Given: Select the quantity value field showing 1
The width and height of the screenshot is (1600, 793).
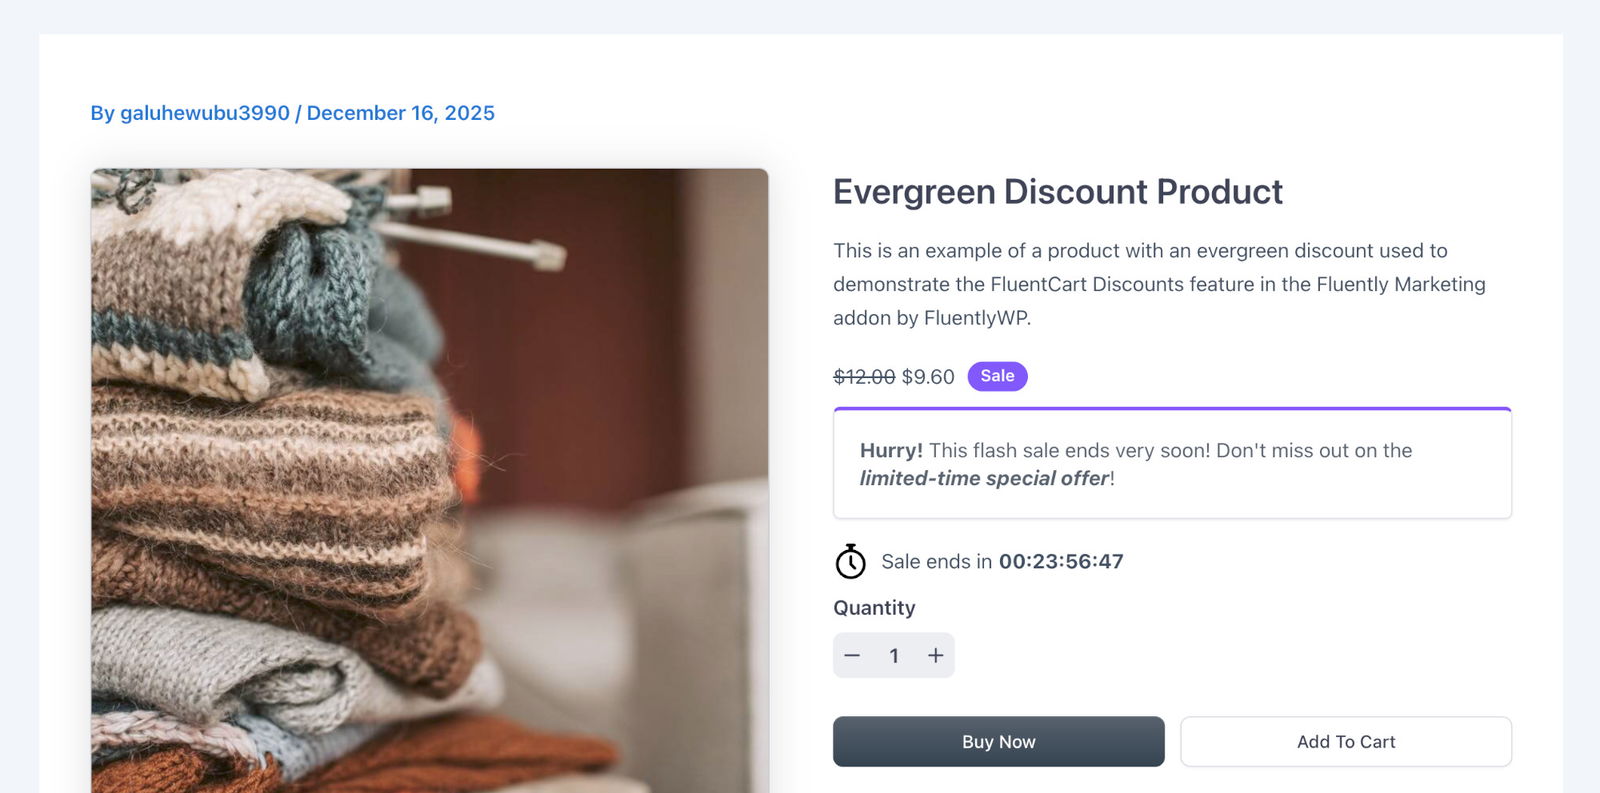Looking at the screenshot, I should tap(894, 655).
